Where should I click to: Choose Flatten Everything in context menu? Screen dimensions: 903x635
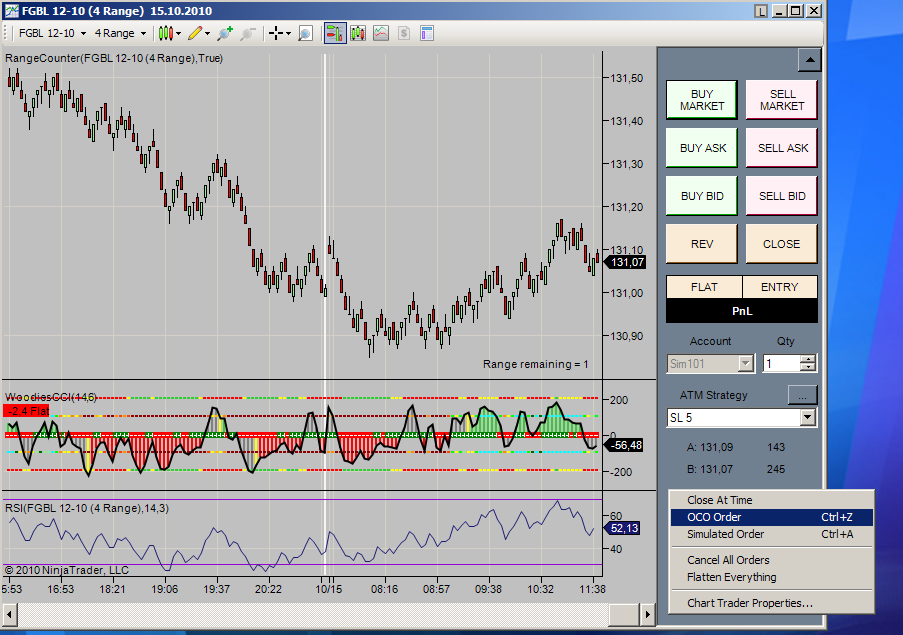(x=731, y=577)
